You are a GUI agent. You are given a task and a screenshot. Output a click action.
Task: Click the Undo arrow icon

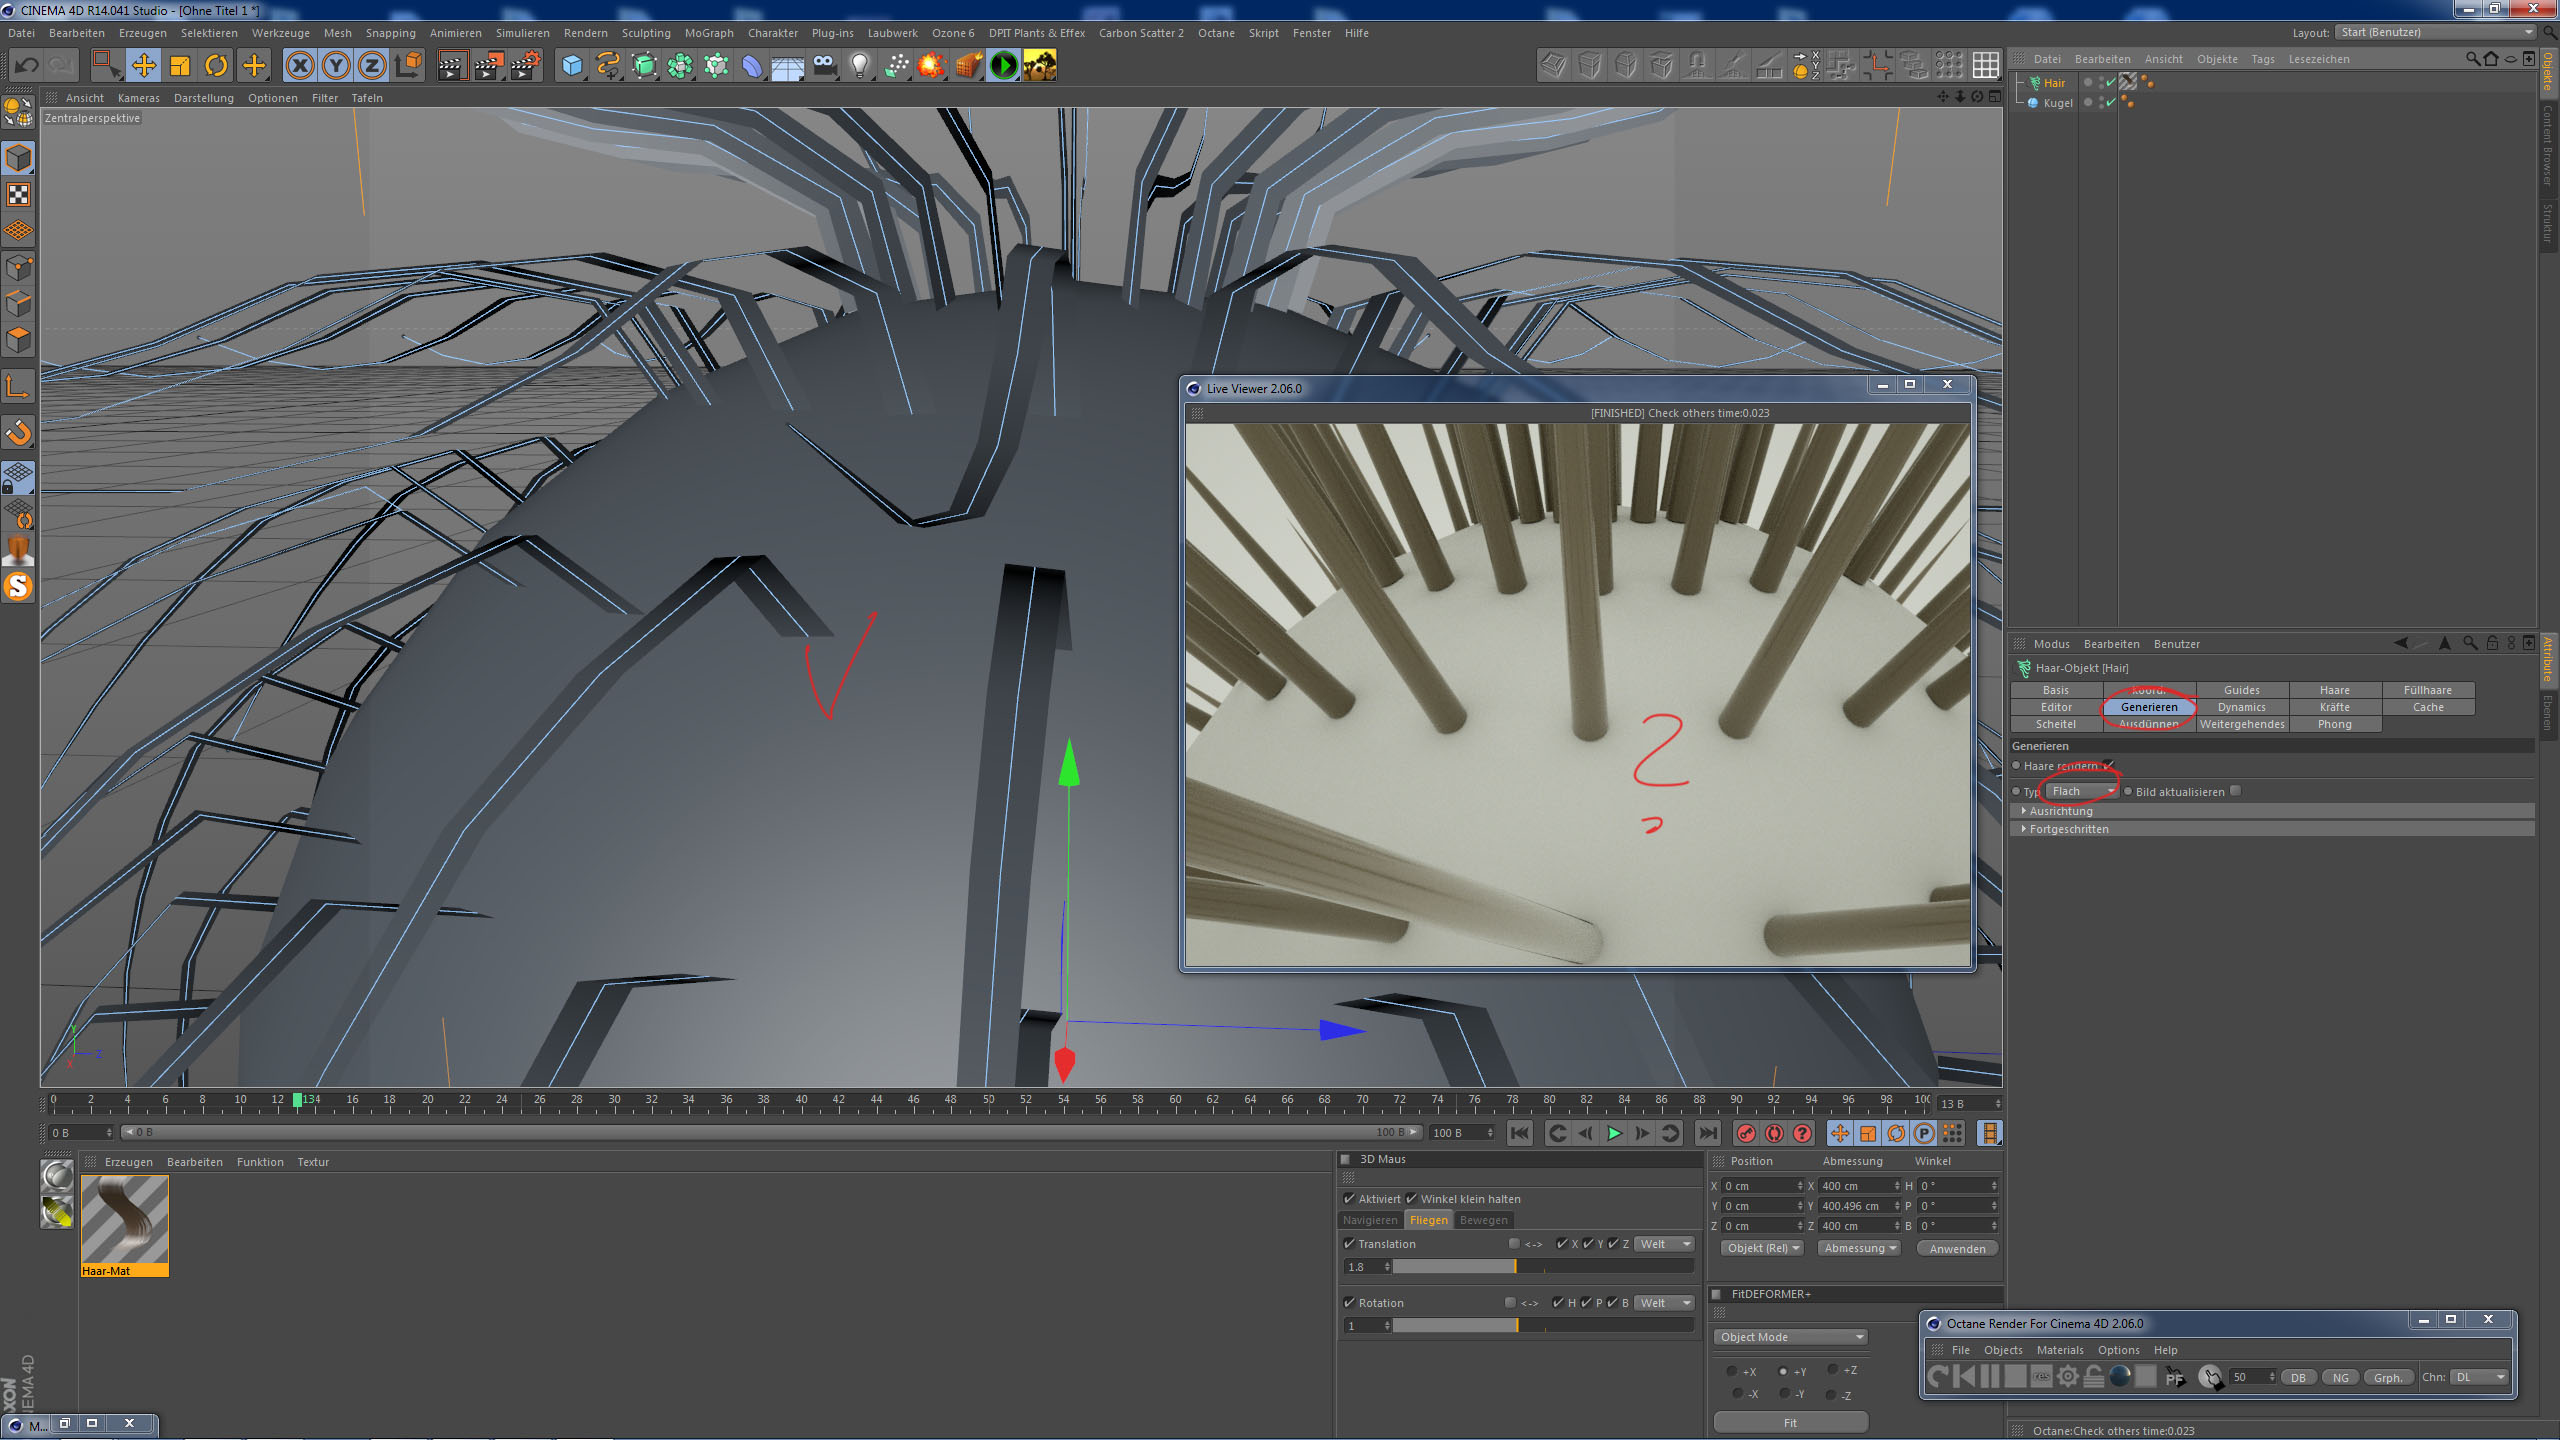(27, 66)
